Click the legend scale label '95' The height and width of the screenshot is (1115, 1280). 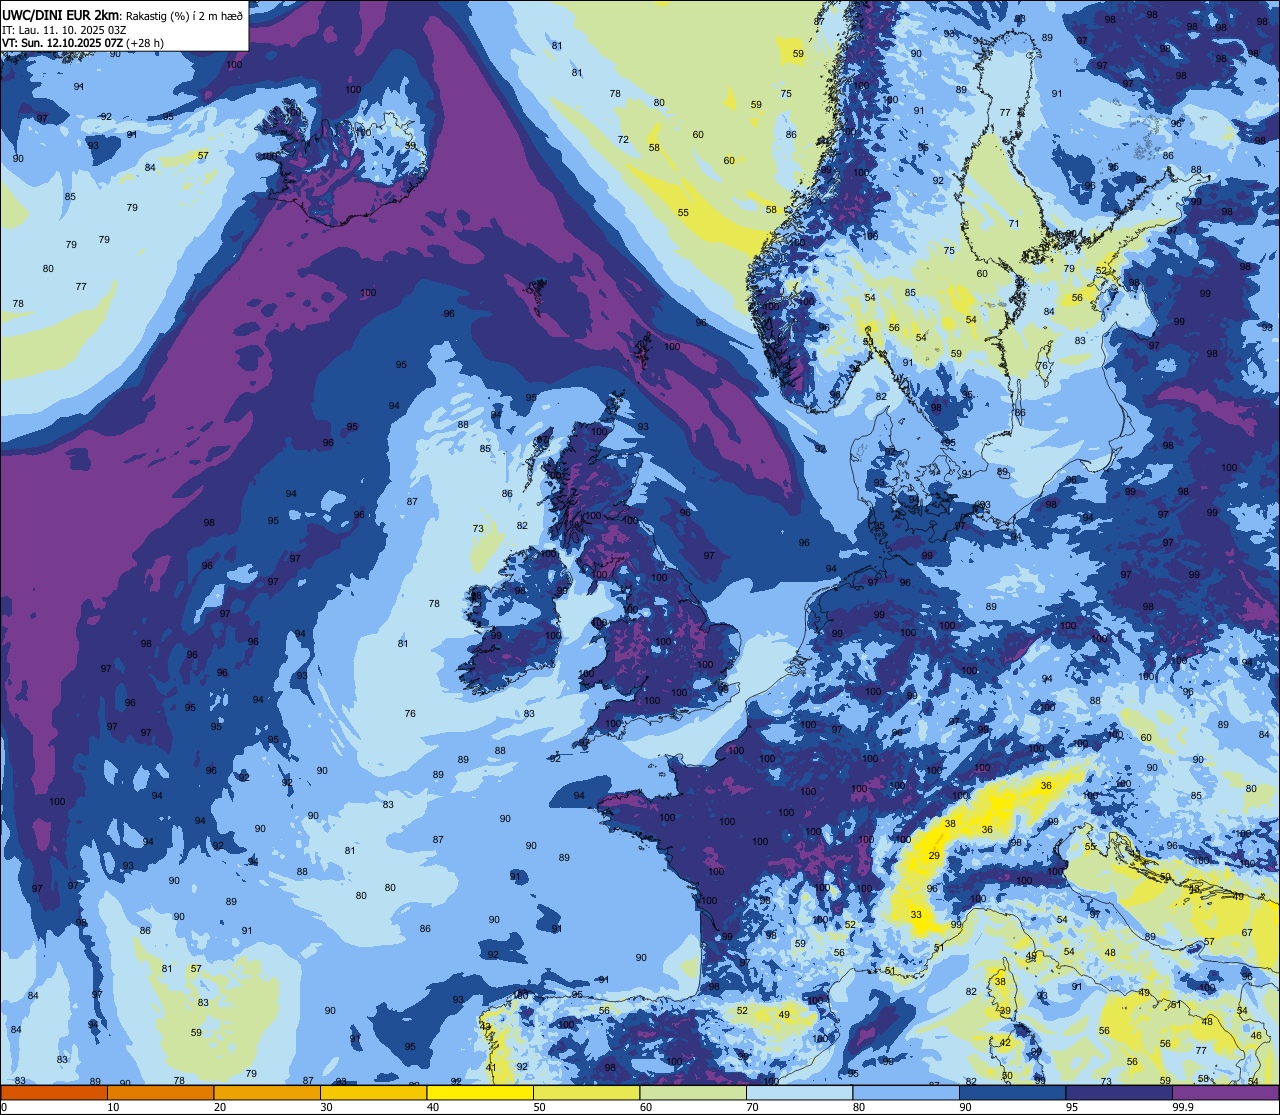[x=1071, y=1107]
